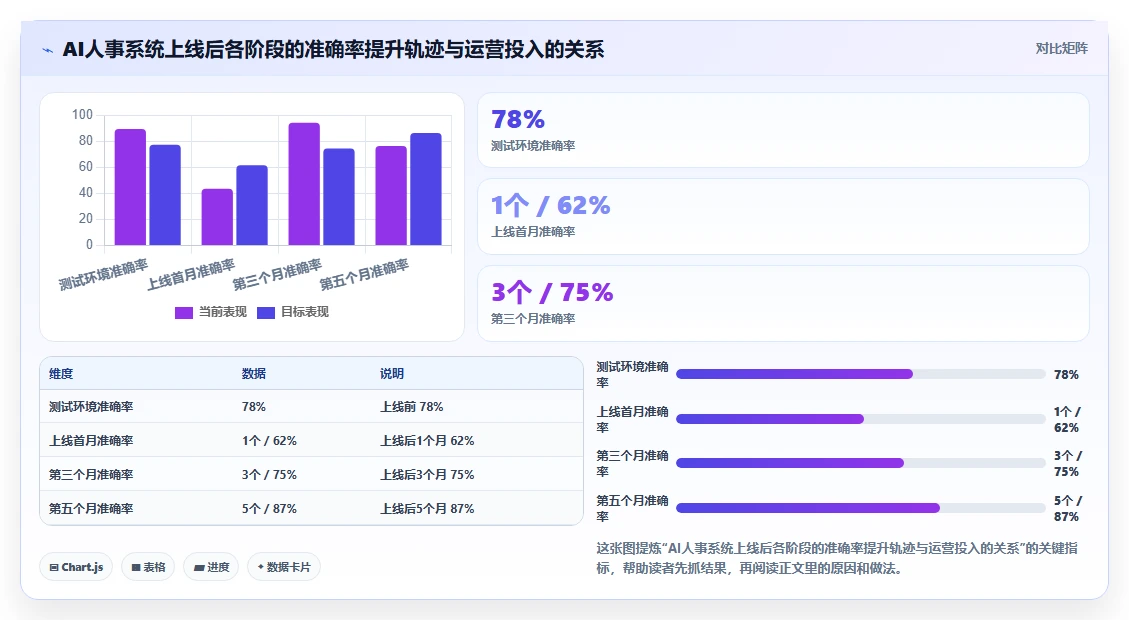Select the Chart.js tag chip
The width and height of the screenshot is (1129, 620).
click(x=76, y=567)
